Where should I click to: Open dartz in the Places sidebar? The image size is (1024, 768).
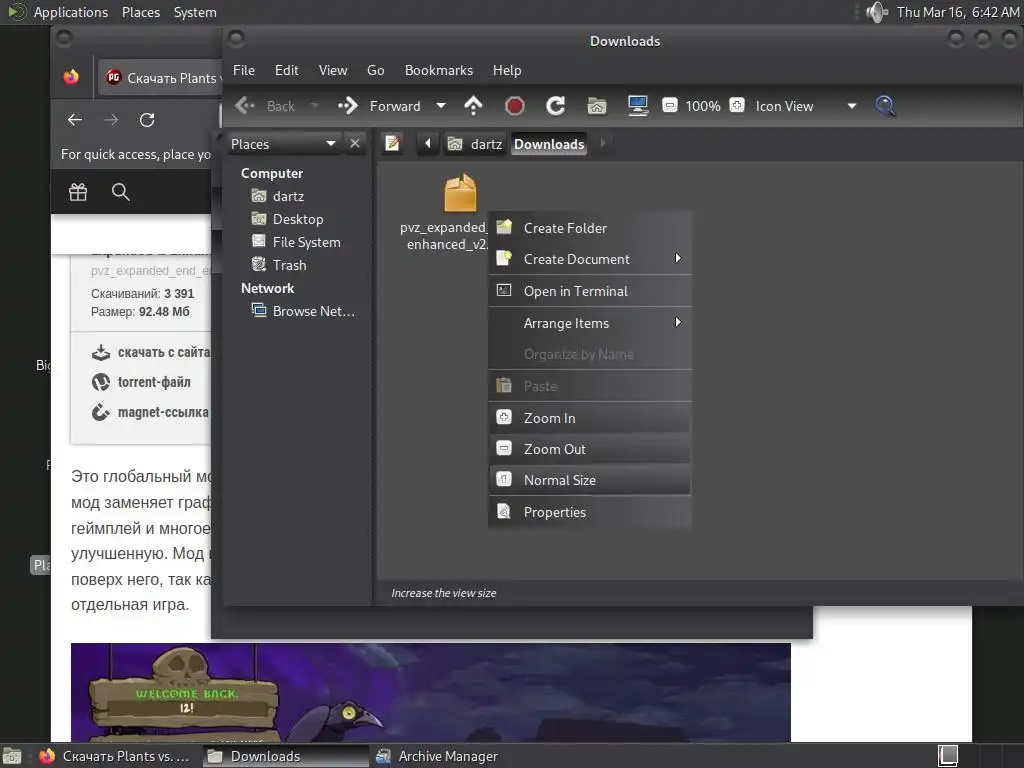tap(288, 196)
